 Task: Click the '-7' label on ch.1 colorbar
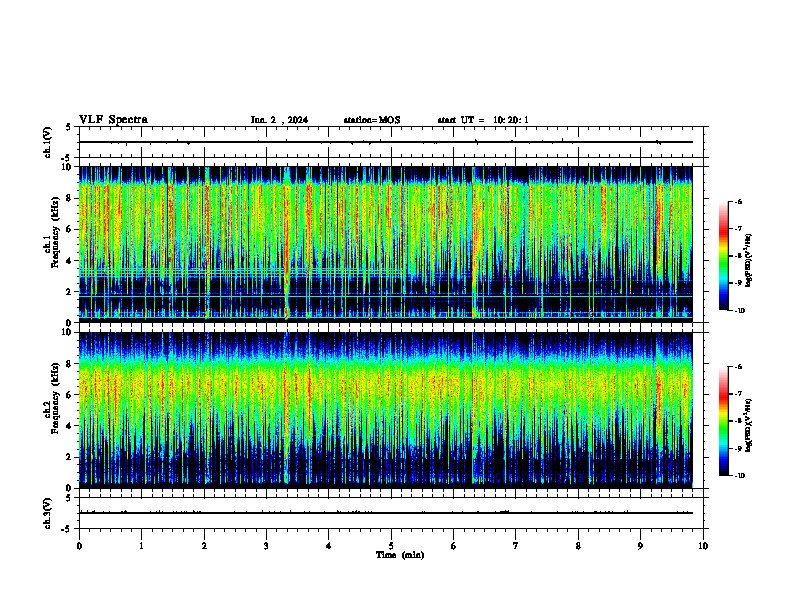pyautogui.click(x=738, y=229)
